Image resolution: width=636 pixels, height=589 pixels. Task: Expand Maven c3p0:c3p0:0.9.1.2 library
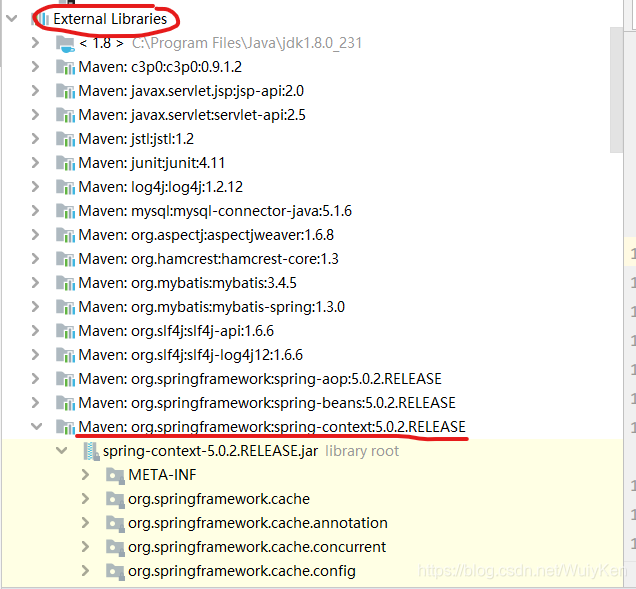[x=35, y=67]
